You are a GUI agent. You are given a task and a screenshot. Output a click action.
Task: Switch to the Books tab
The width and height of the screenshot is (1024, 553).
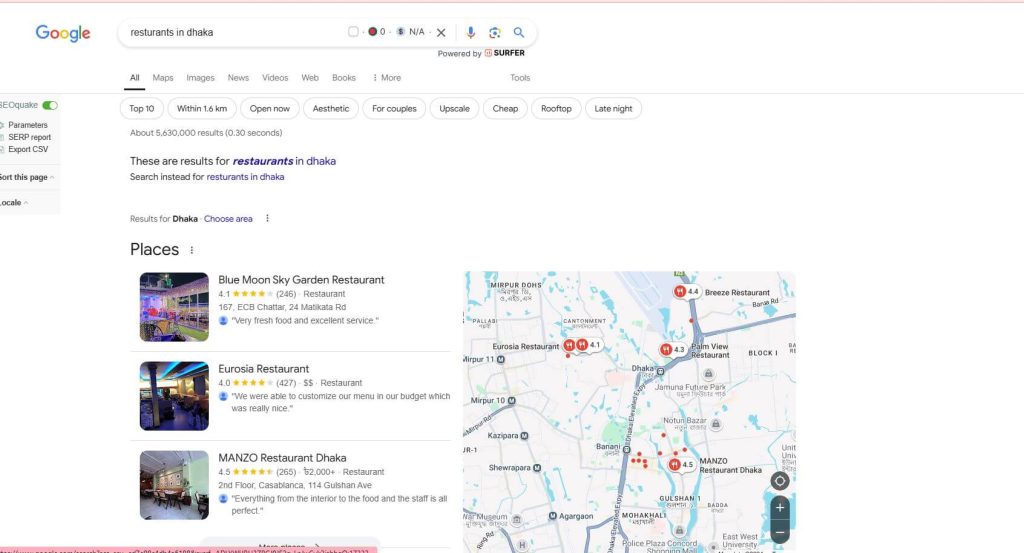tap(344, 78)
